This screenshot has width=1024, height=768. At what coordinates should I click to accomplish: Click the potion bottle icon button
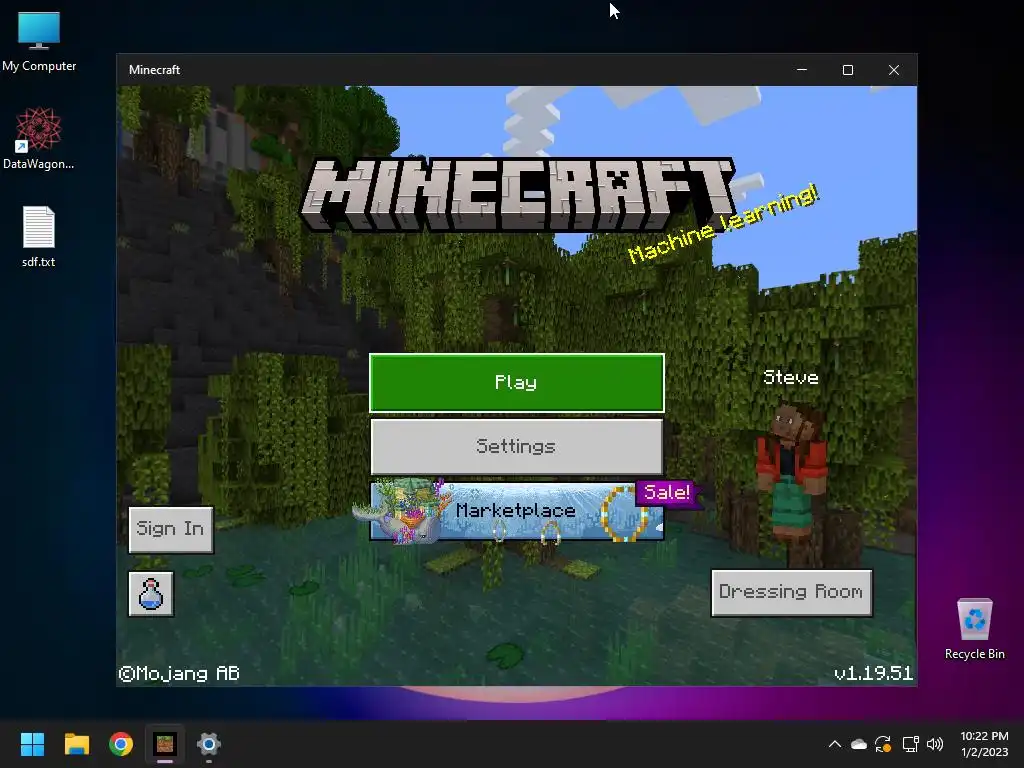(x=151, y=594)
